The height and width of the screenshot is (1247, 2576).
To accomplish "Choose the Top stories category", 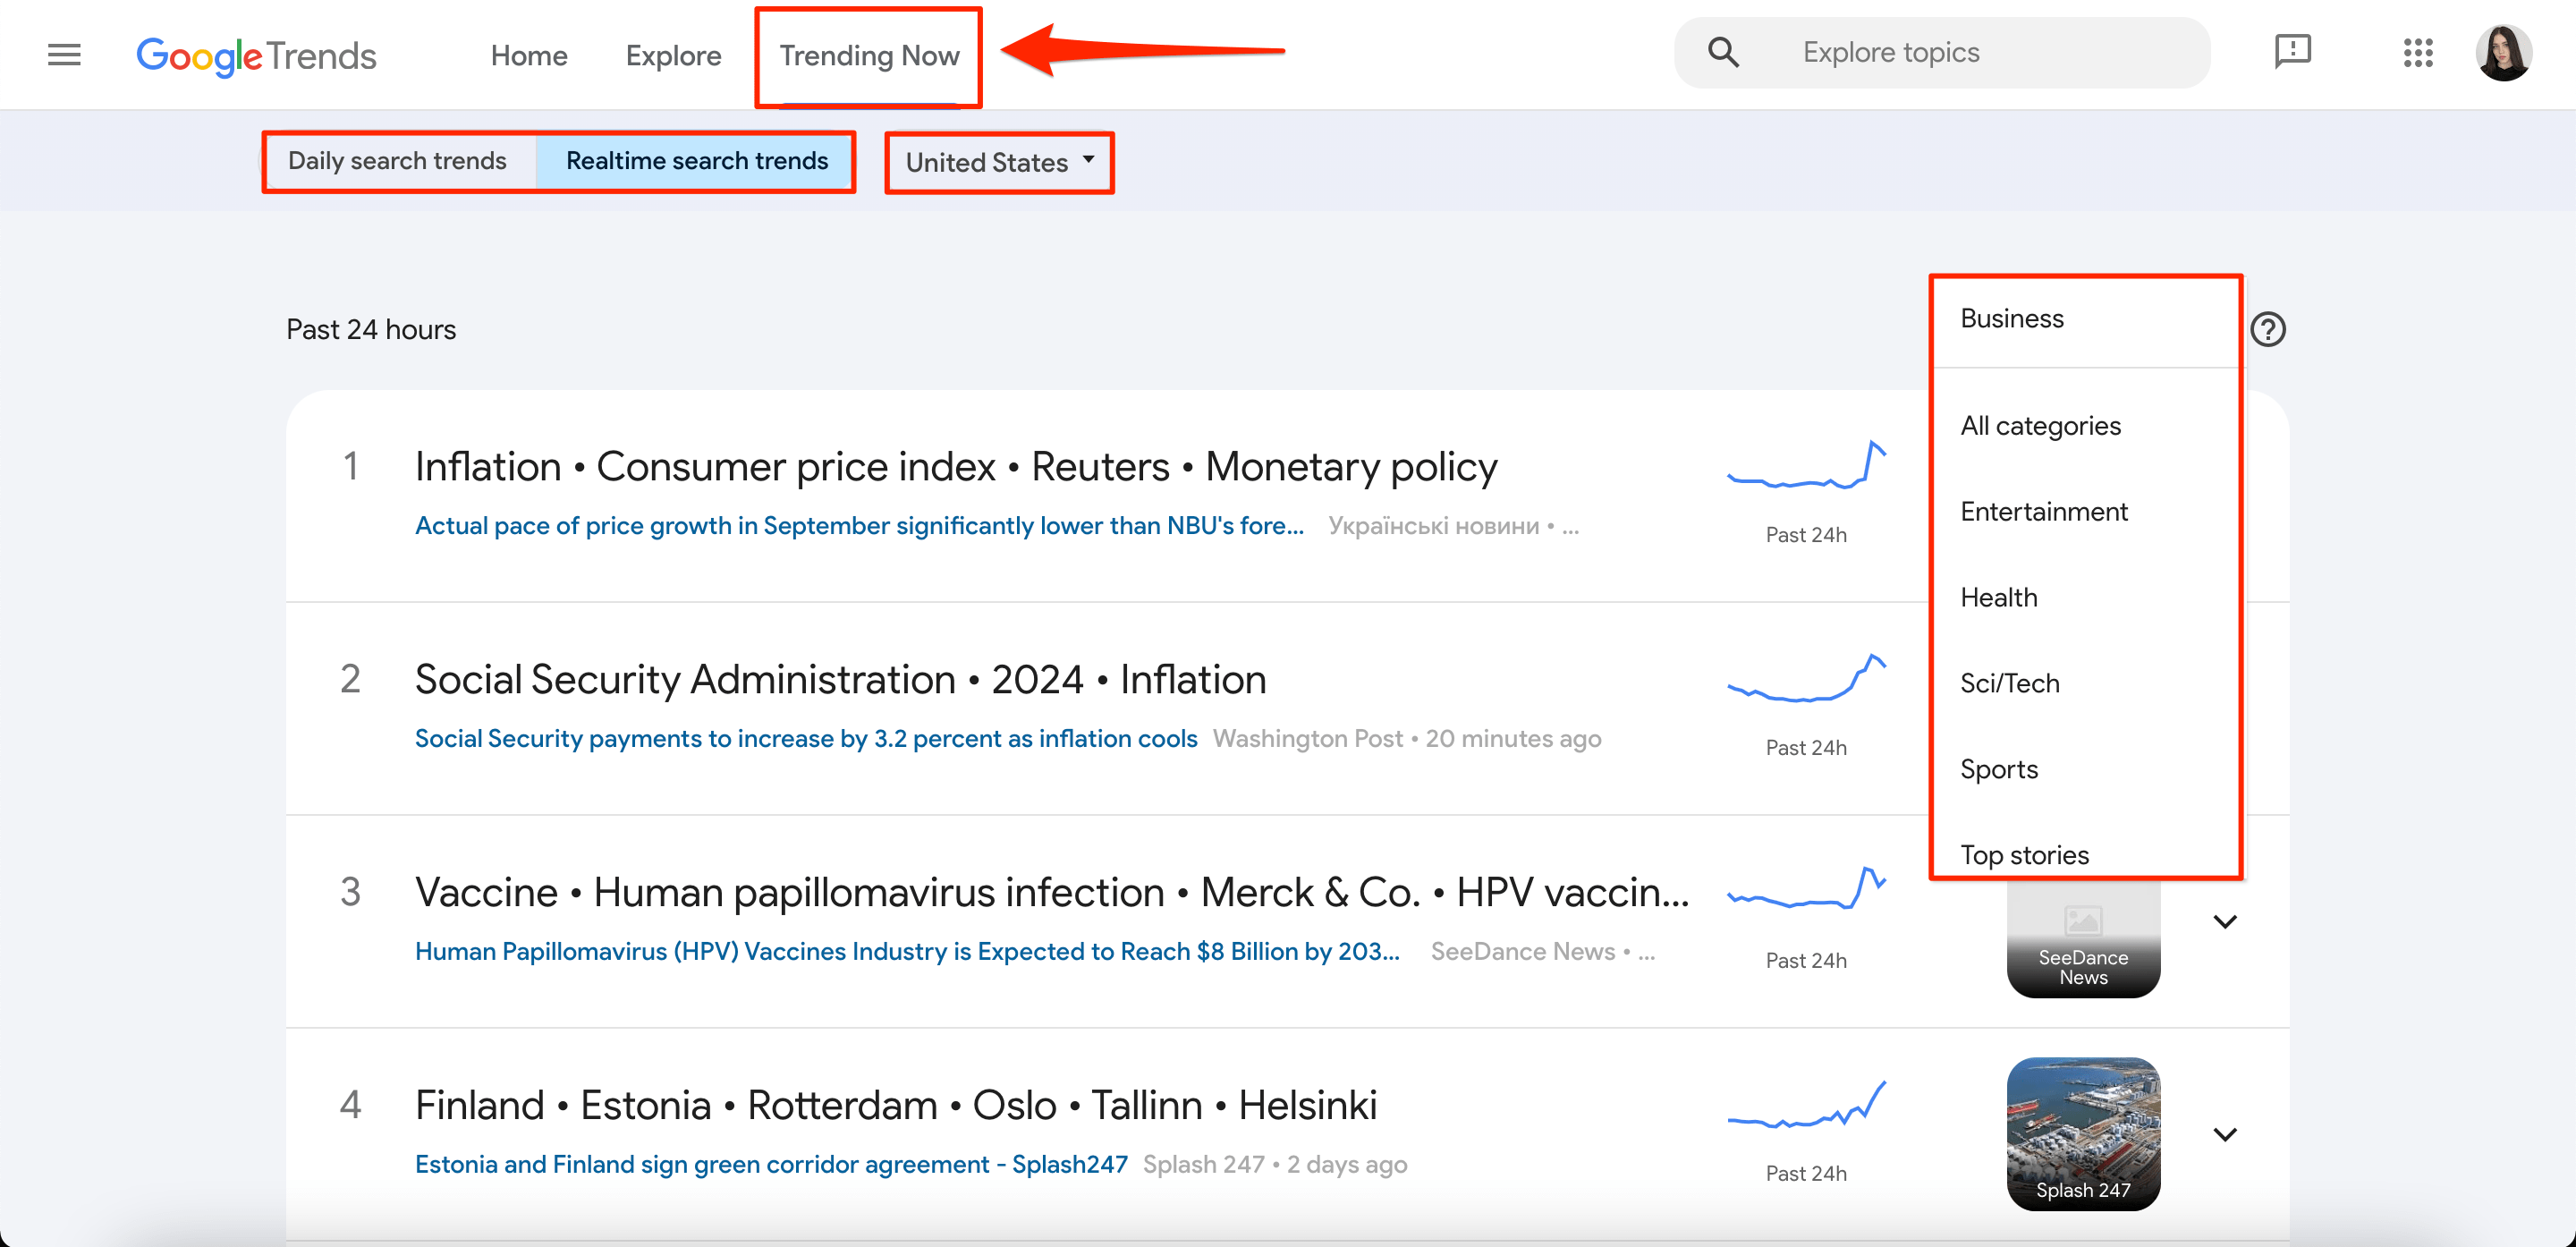I will pos(2085,853).
